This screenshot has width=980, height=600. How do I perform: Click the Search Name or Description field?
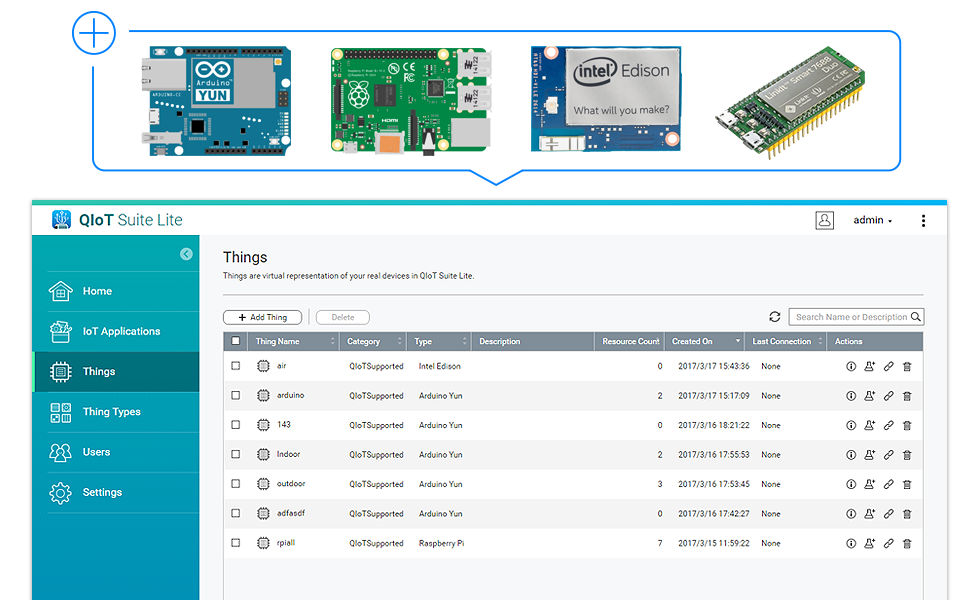pos(850,317)
